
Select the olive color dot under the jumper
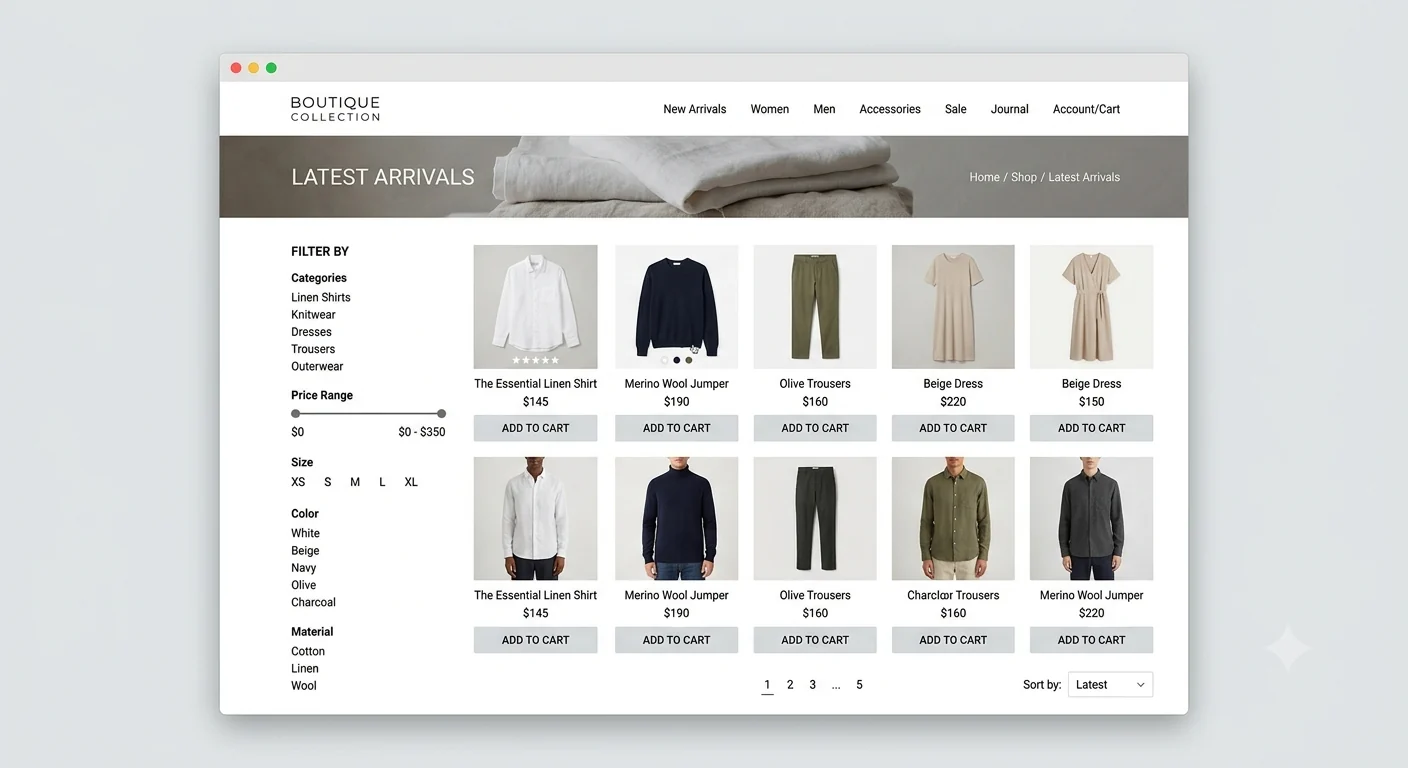coord(689,360)
